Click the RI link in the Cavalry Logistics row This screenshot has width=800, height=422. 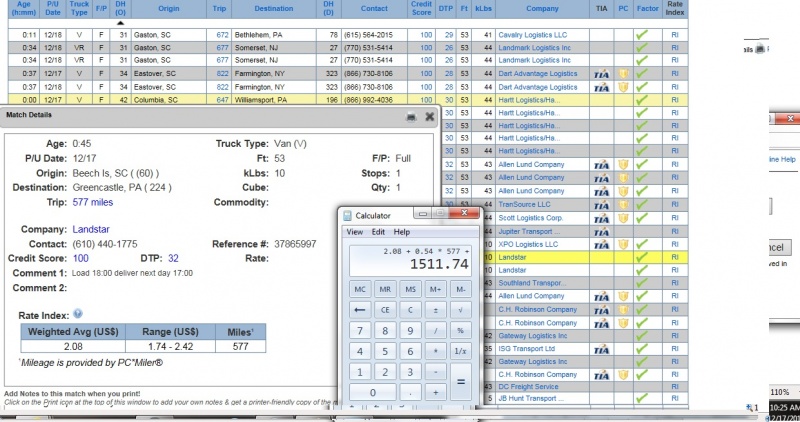pos(674,35)
